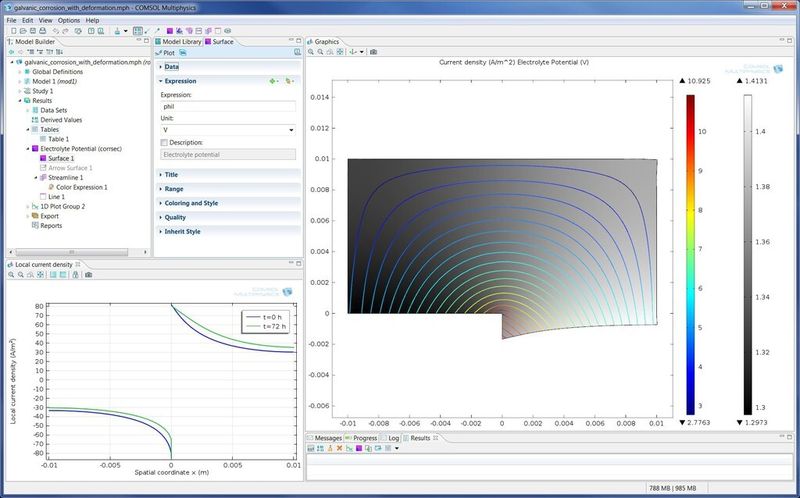Click snapshot icon in Local current density panel
Screen dimensions: 800x498
point(88,274)
